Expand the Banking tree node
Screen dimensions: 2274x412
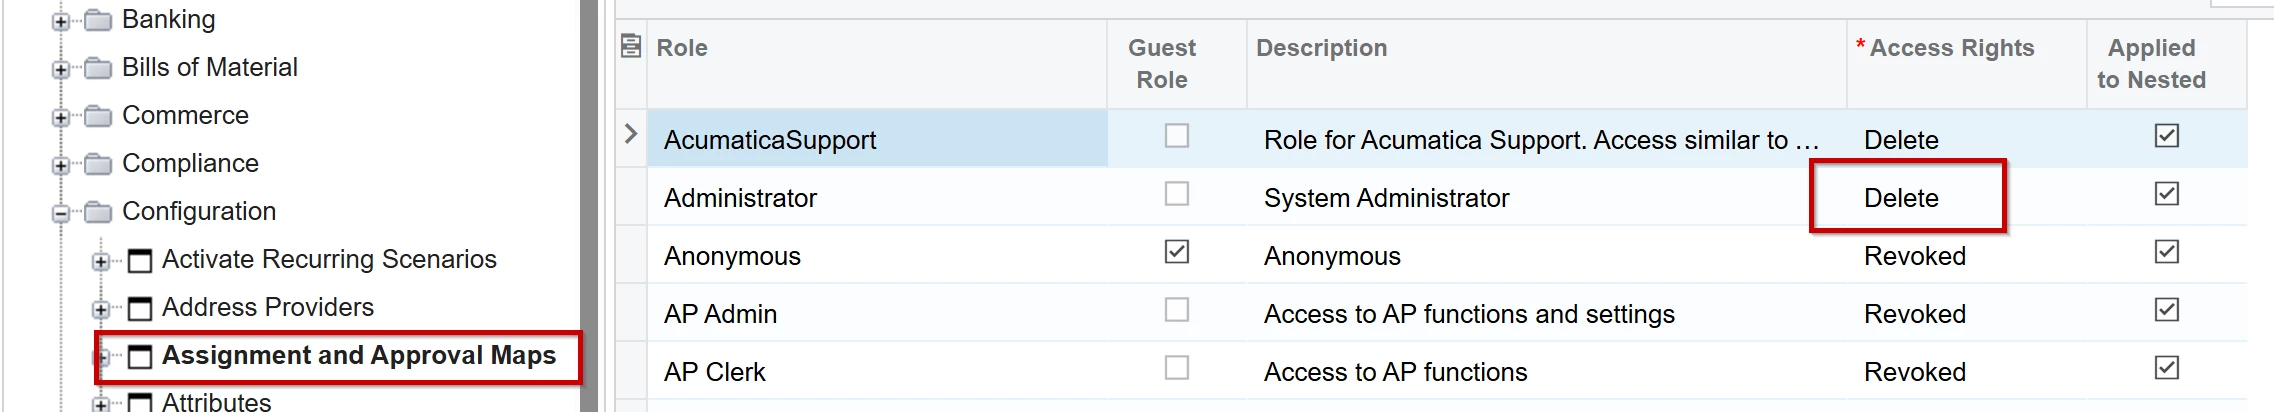coord(61,21)
